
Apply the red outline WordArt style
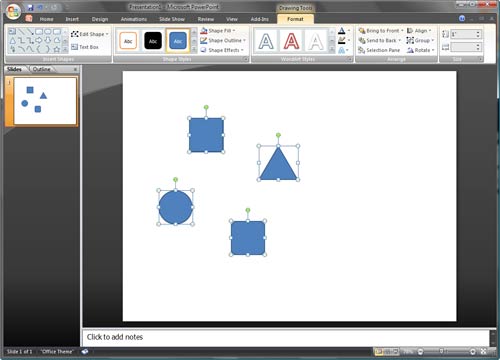coord(291,41)
